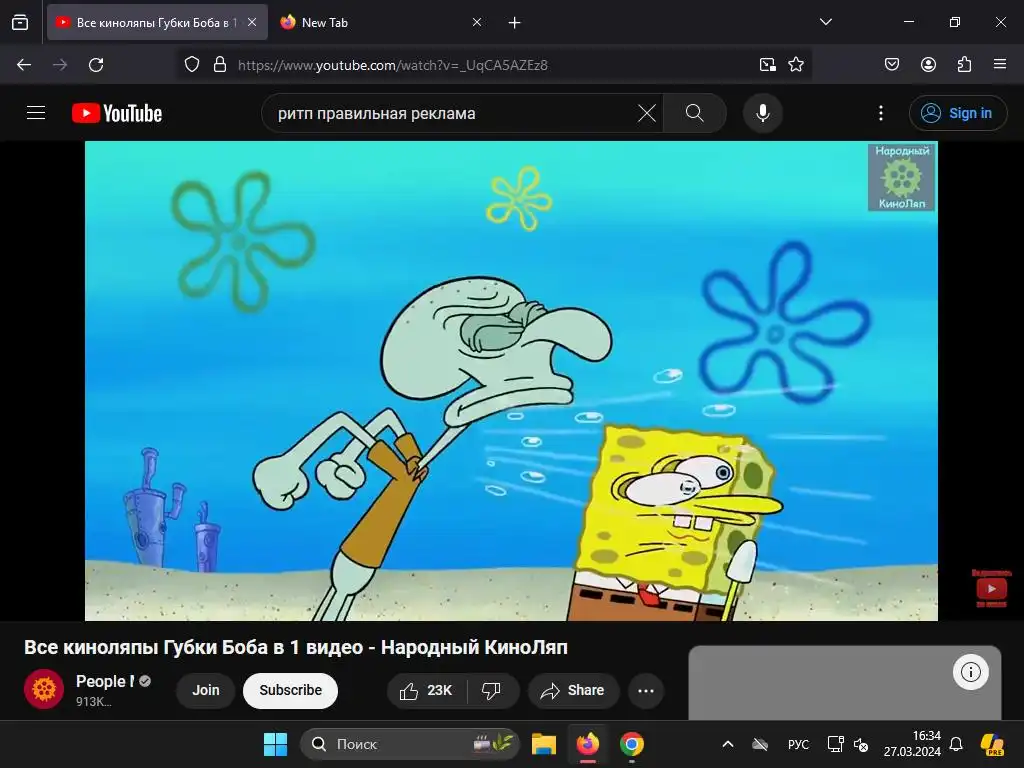
Task: Open Google Chrome from taskbar
Action: pos(632,744)
